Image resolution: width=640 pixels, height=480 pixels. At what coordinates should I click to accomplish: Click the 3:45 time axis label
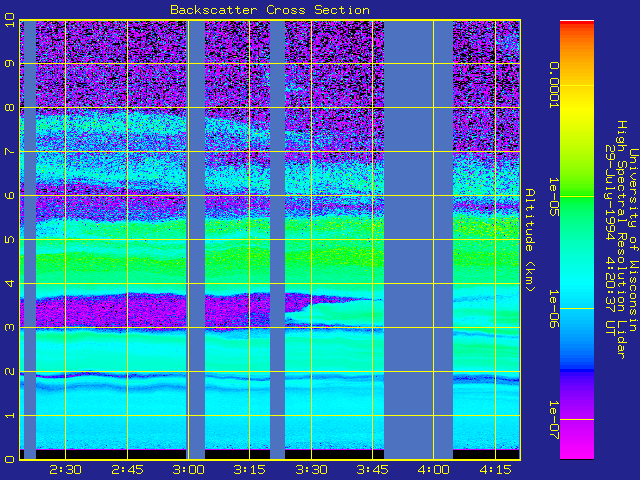click(372, 470)
